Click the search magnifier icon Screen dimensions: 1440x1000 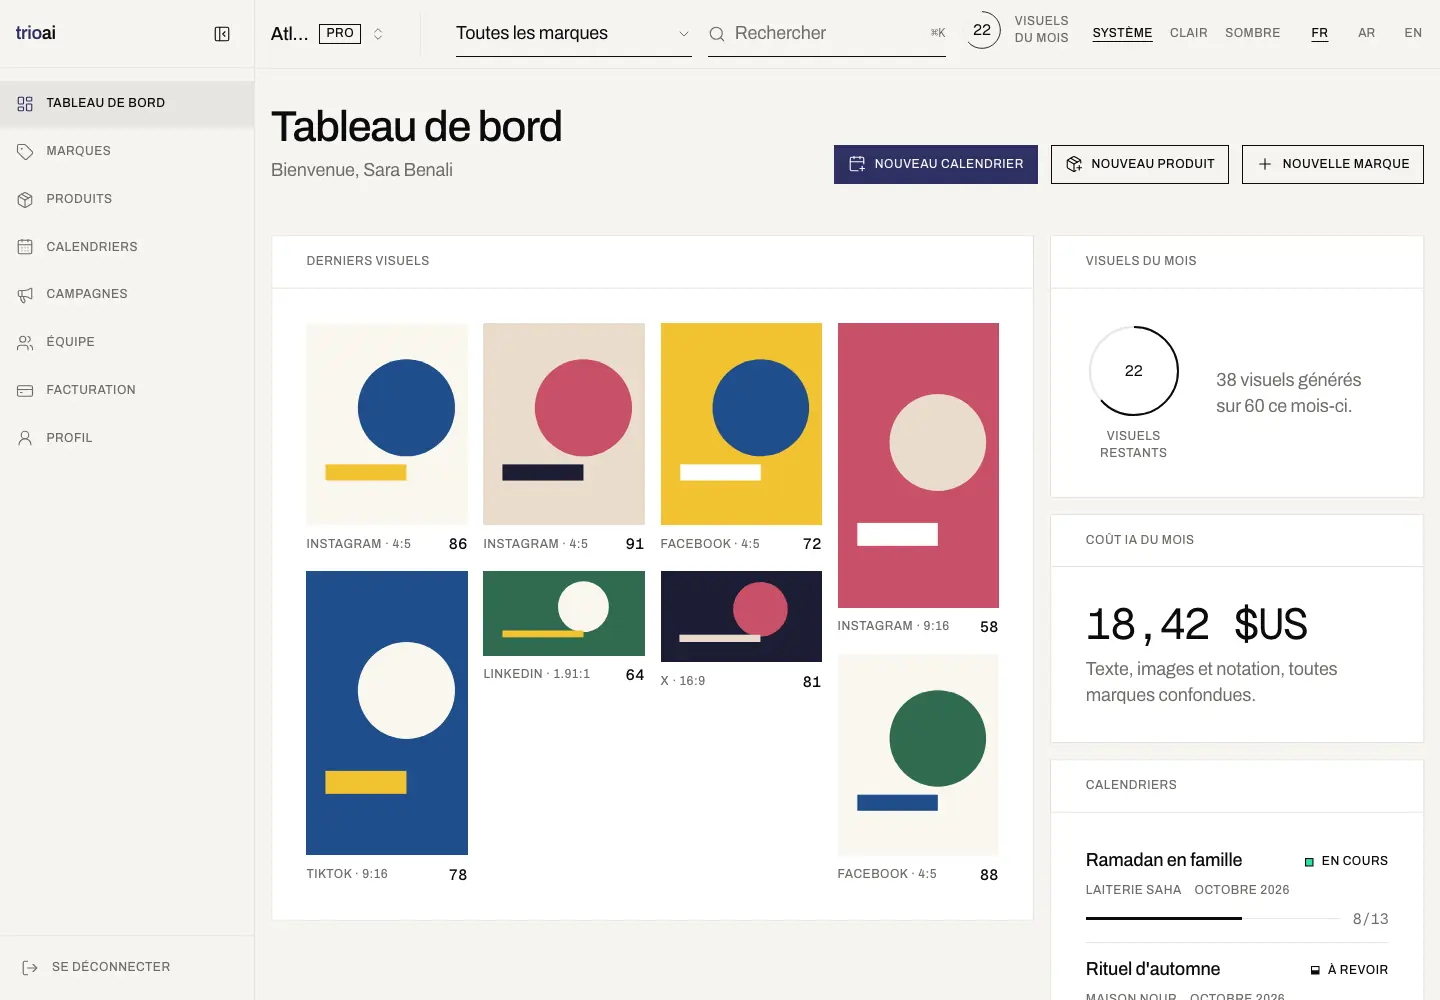[x=717, y=34]
